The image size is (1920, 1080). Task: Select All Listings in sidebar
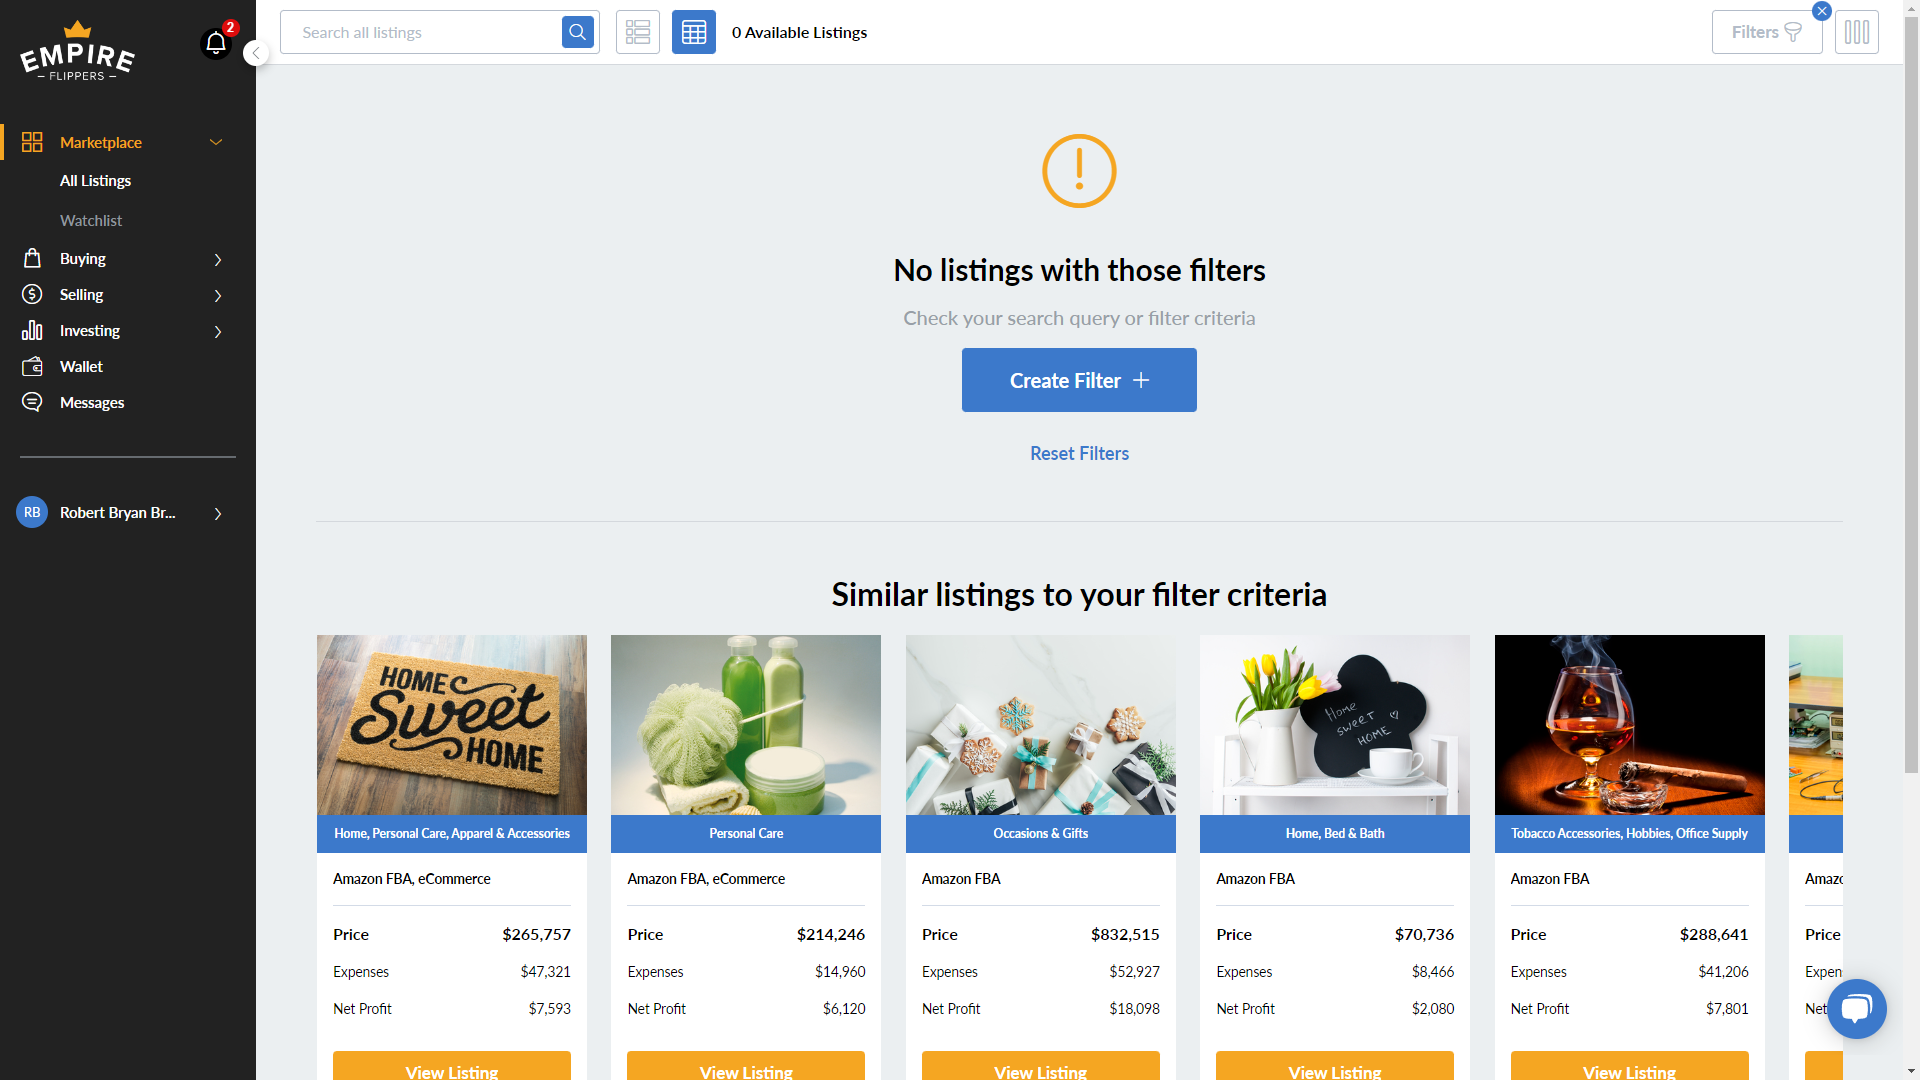[x=95, y=181]
